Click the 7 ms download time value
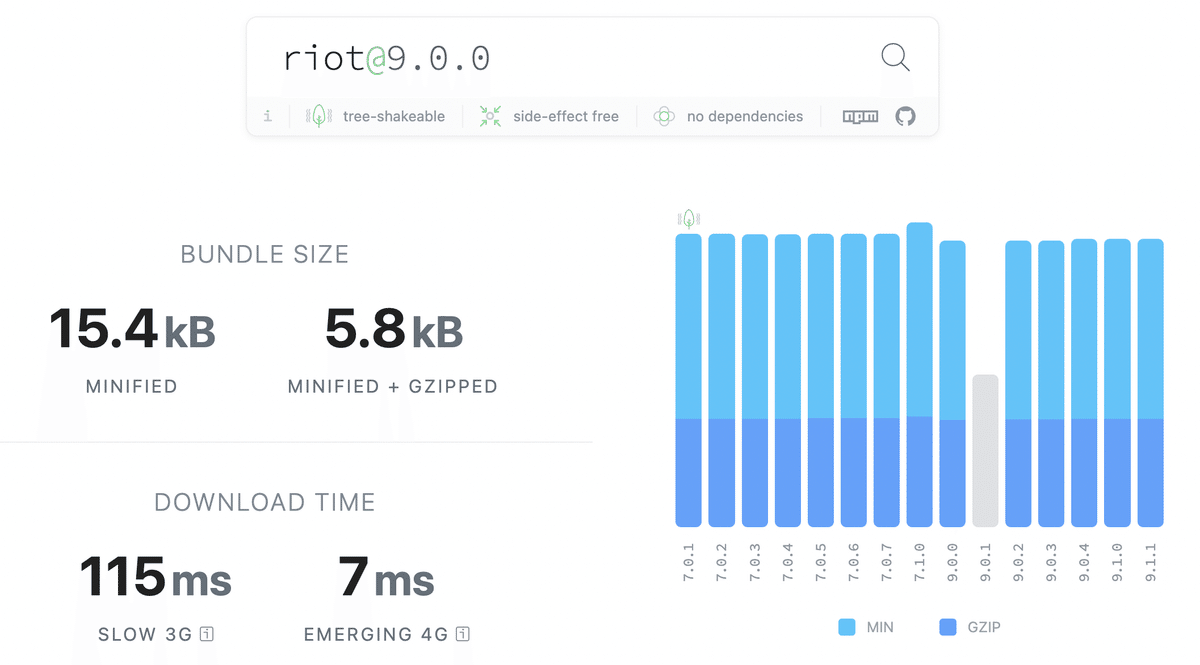The height and width of the screenshot is (665, 1200). 387,578
